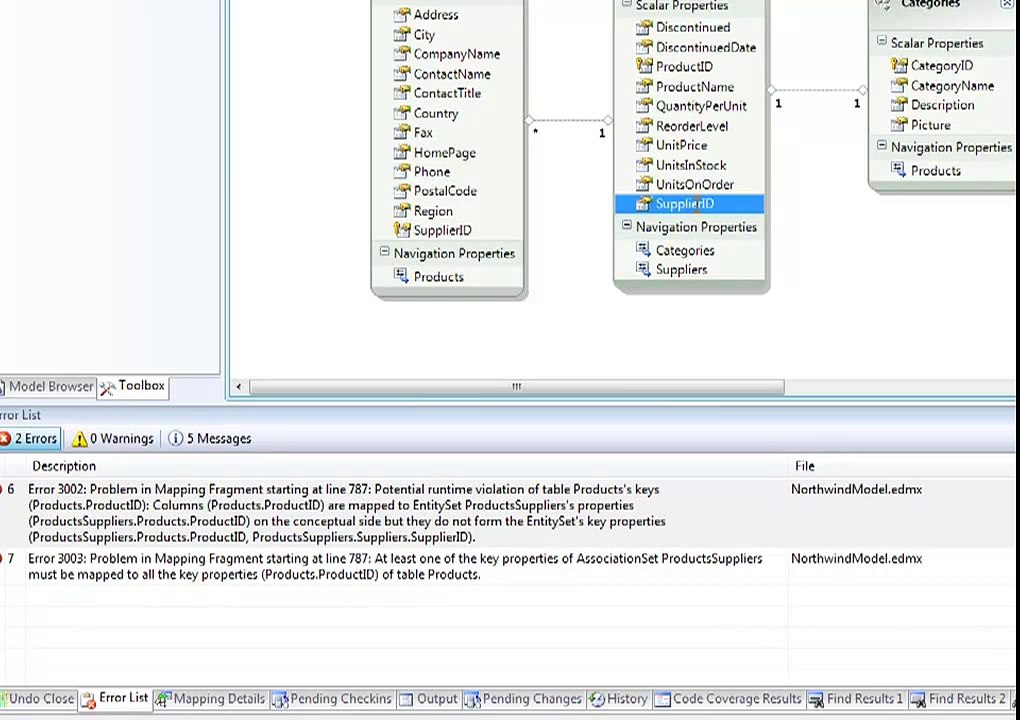Switch to the Toolbox tab

click(x=133, y=386)
